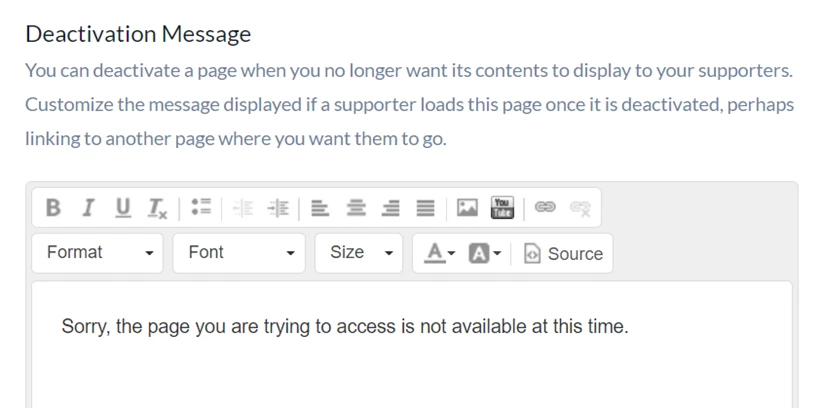Align text to the left
This screenshot has height=408, width=820.
[320, 208]
